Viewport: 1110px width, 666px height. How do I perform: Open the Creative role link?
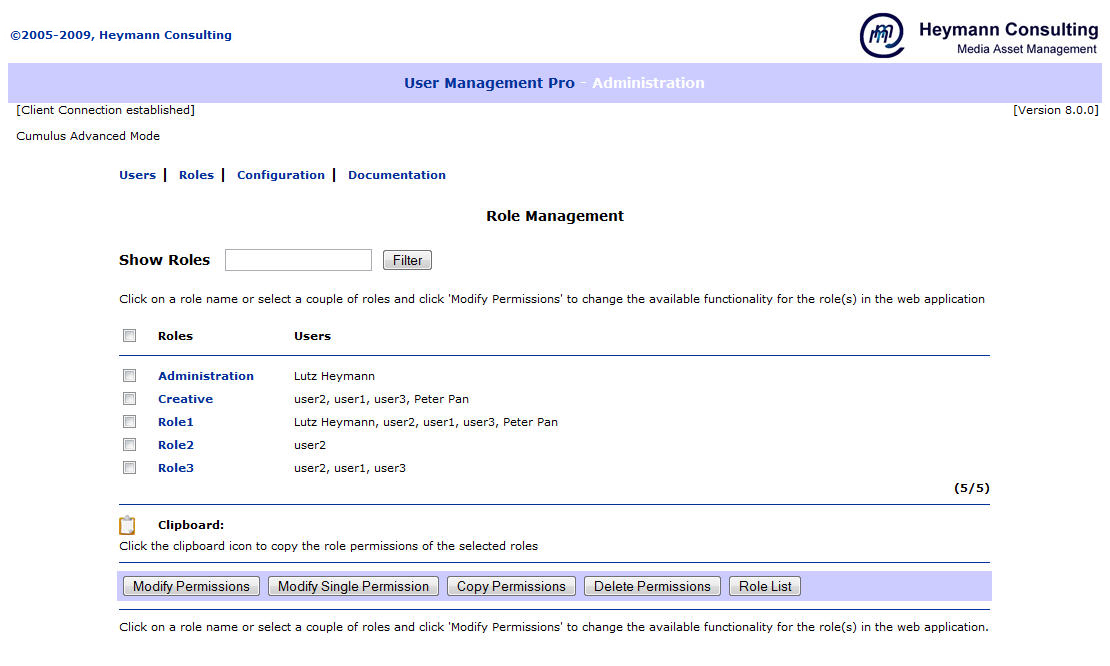pyautogui.click(x=185, y=399)
